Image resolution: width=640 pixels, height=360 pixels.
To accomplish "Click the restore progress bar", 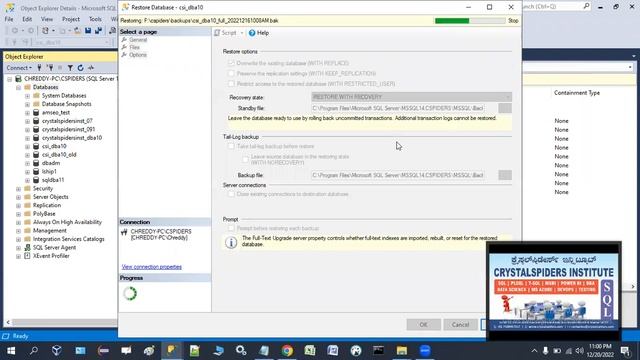I will coord(470,21).
